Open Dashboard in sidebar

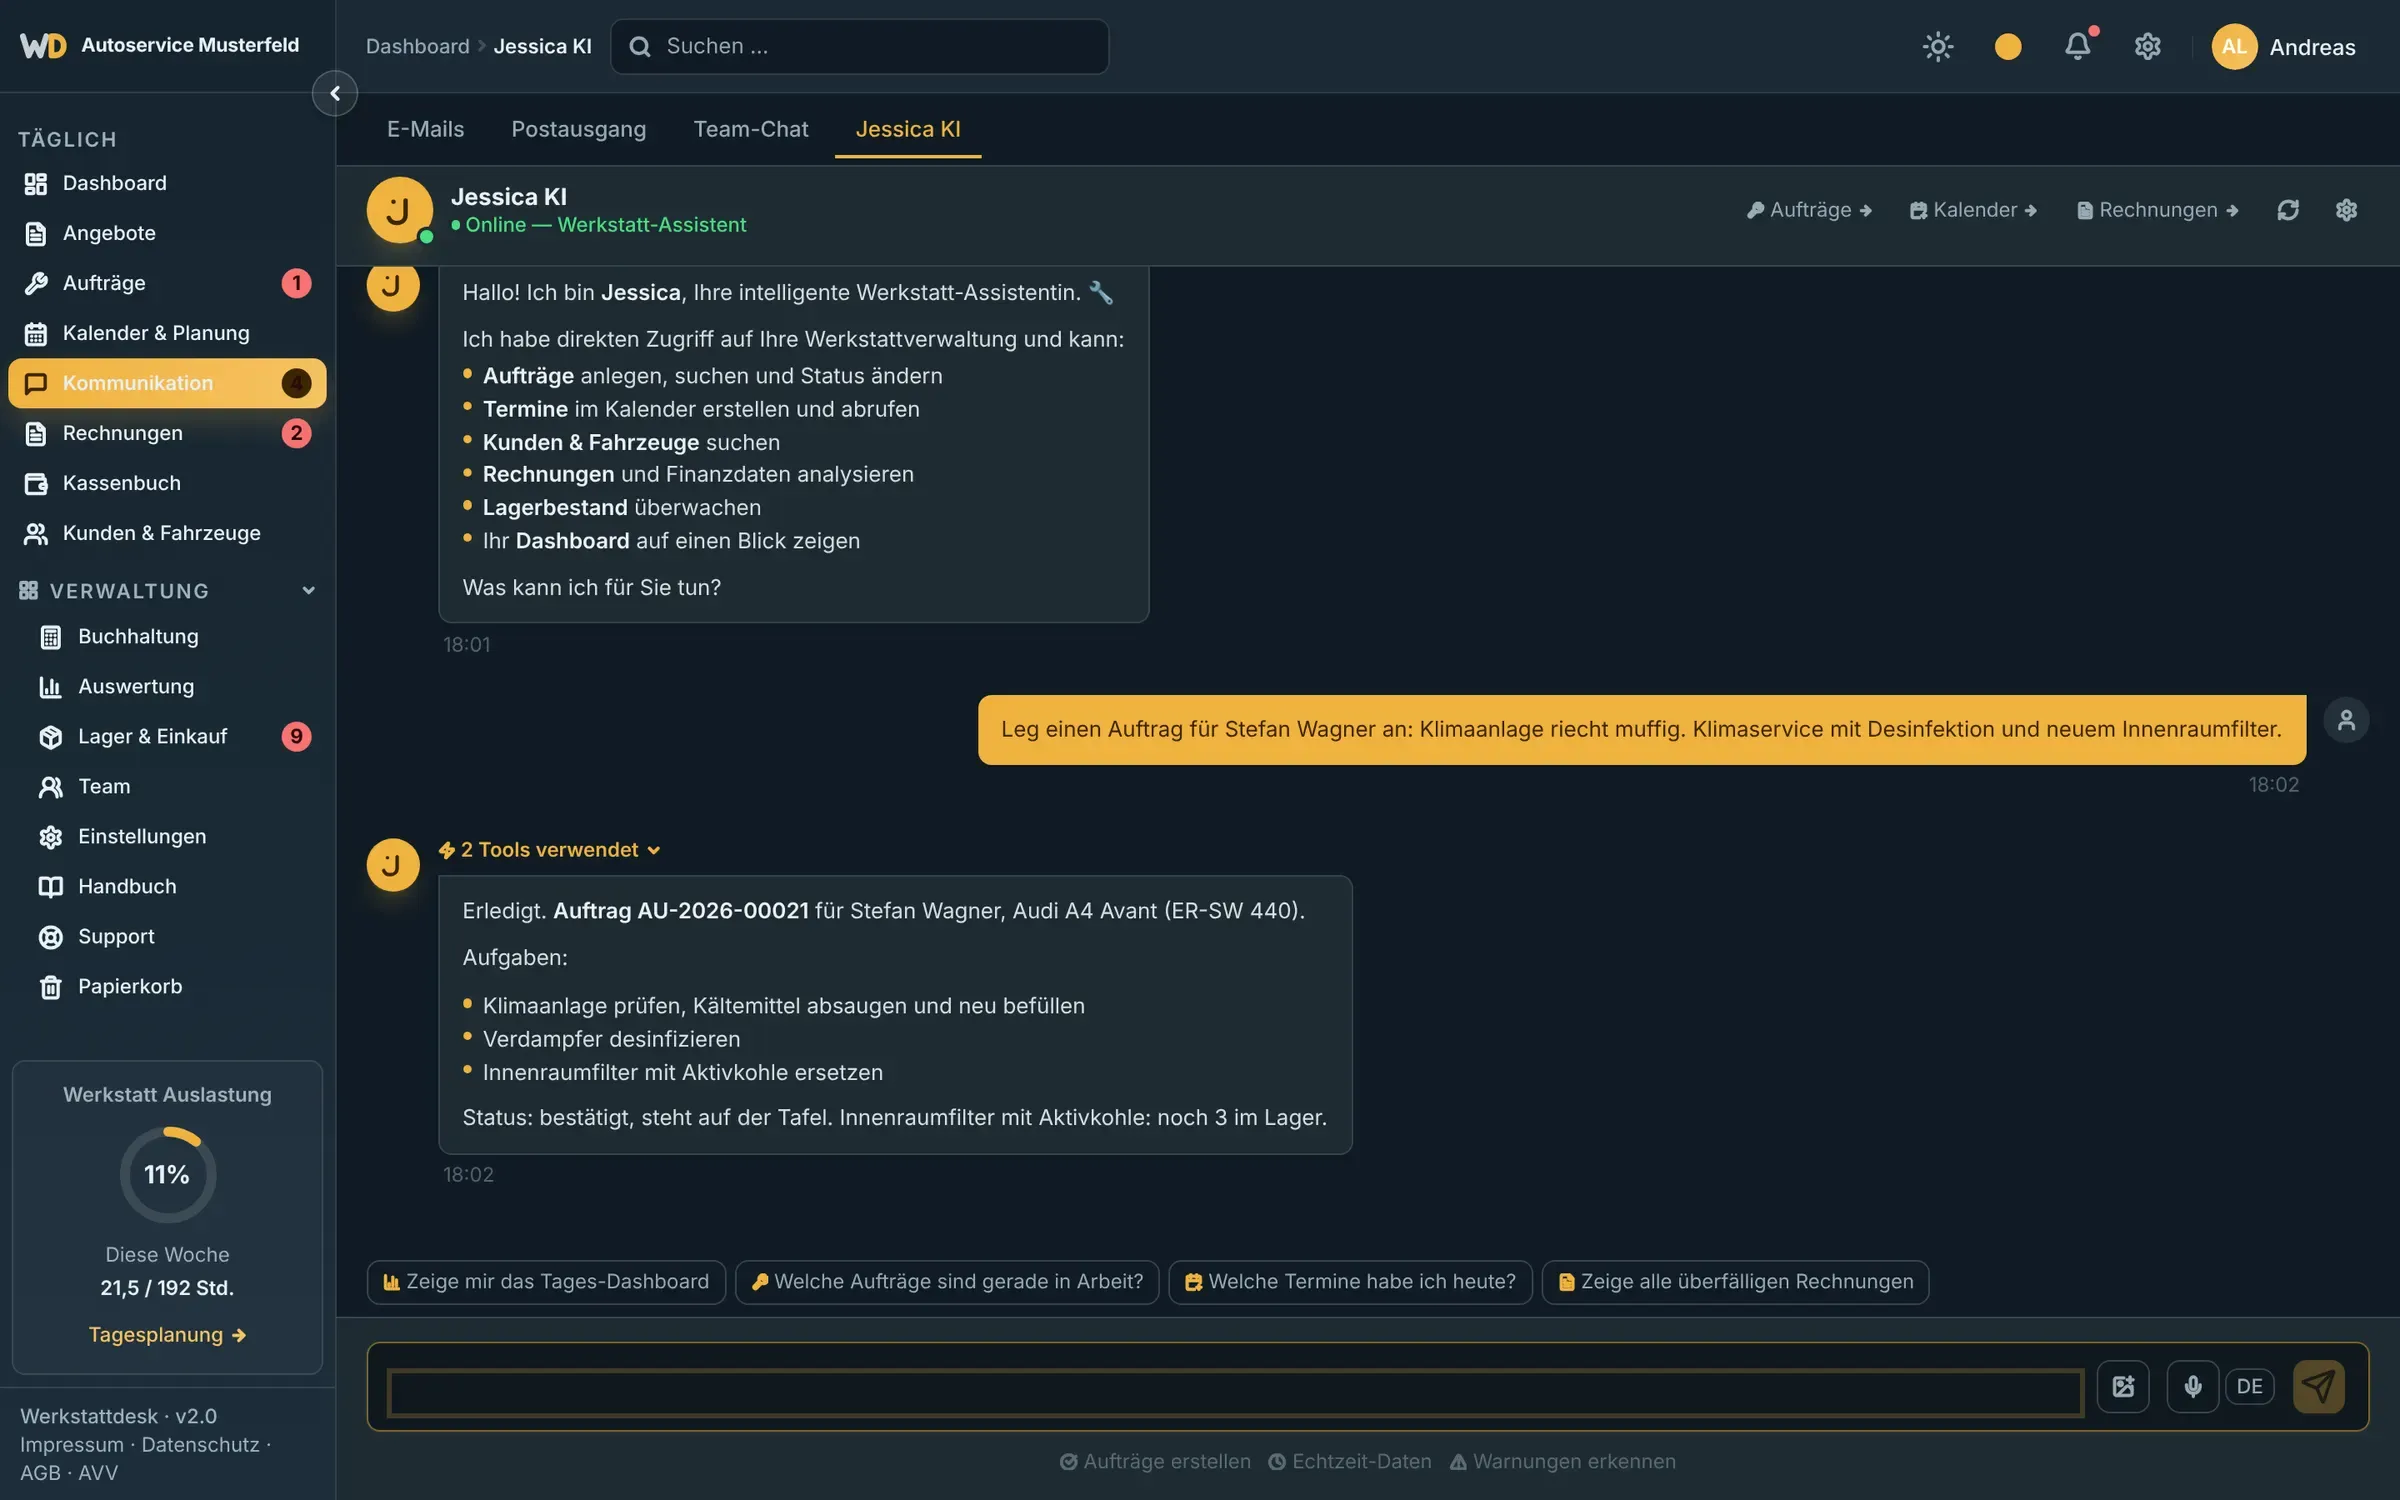[x=167, y=183]
